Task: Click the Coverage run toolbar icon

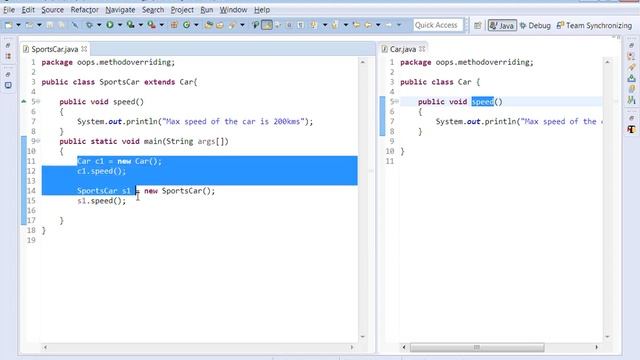Action: point(131,25)
